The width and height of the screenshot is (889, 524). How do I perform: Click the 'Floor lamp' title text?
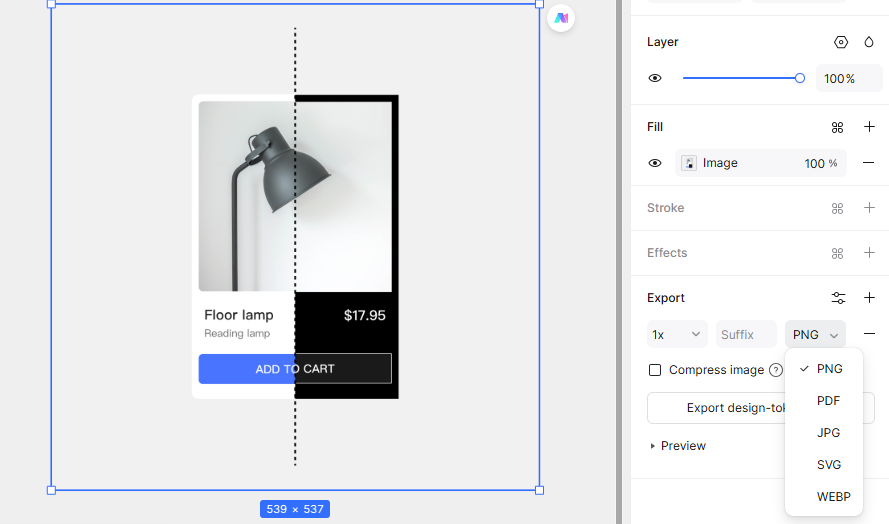point(239,315)
